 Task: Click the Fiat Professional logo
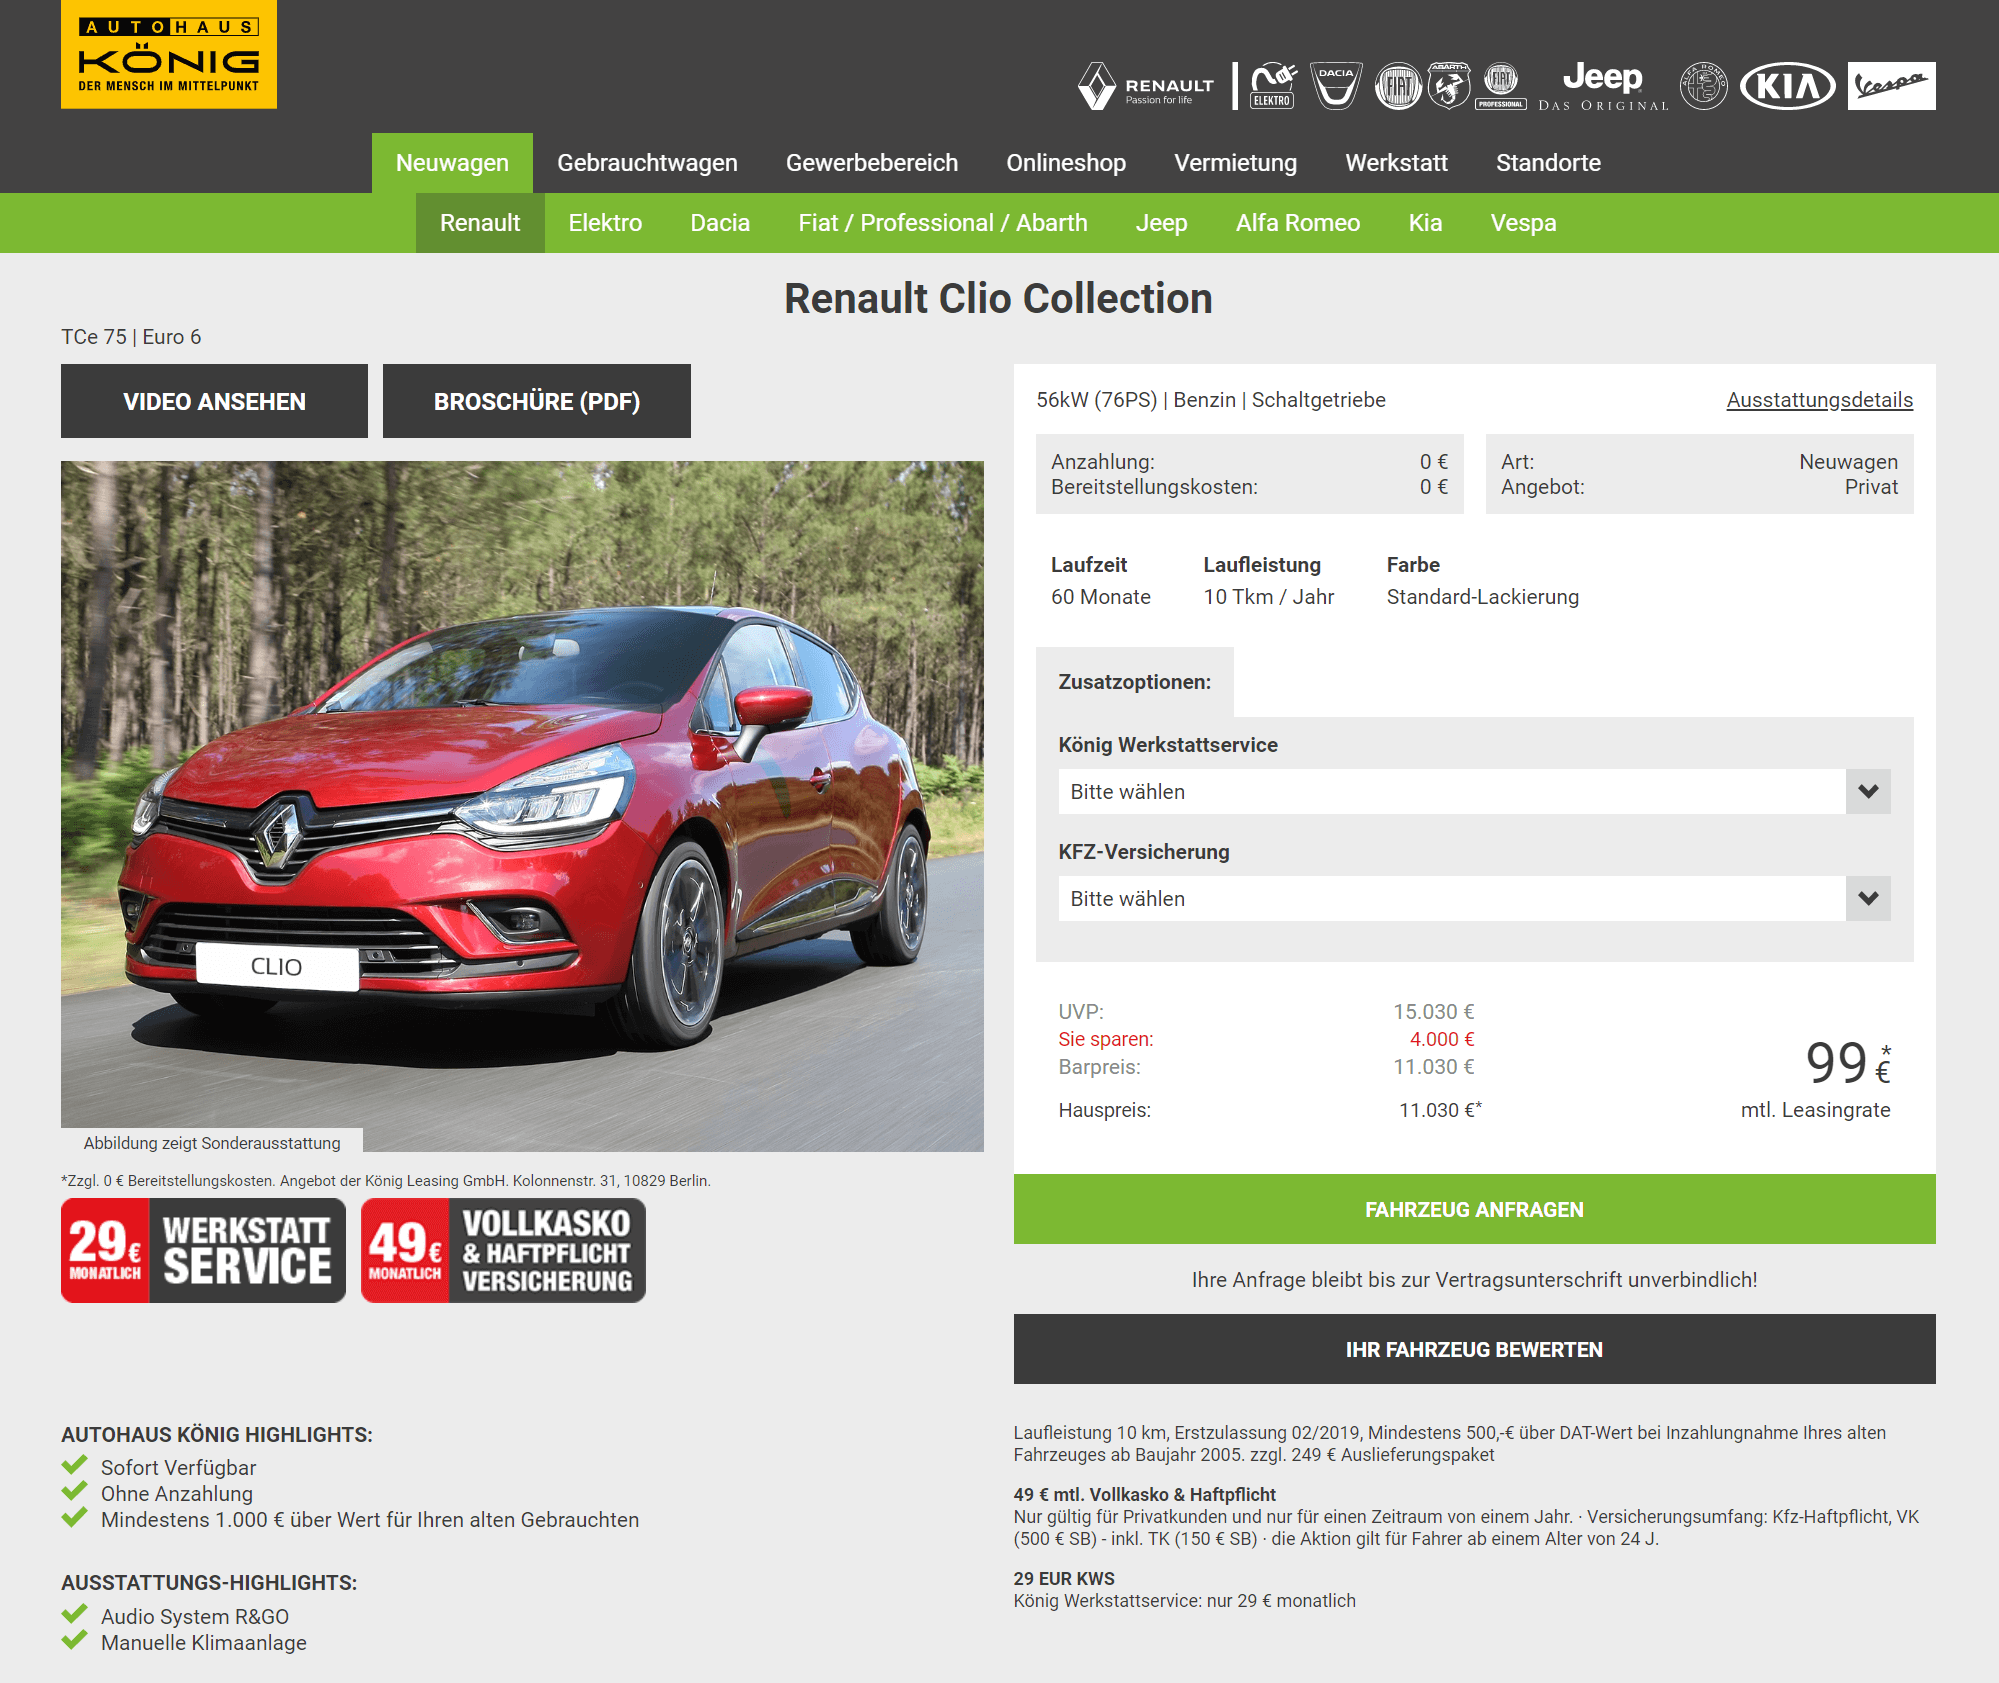(x=1501, y=86)
